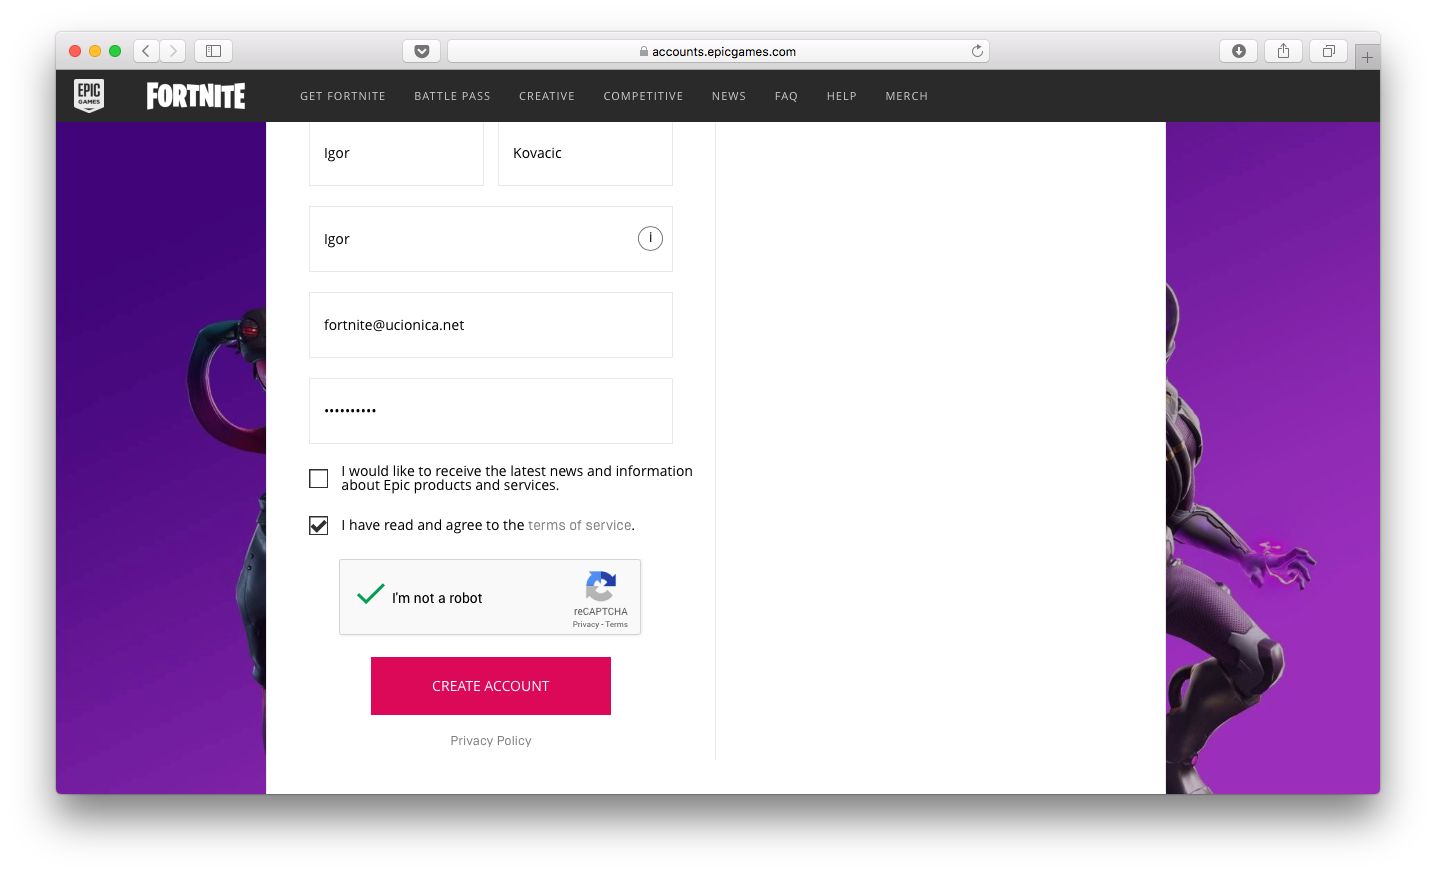Toggle the Safari sidebar icon
Viewport: 1436px width, 874px height.
[x=213, y=51]
